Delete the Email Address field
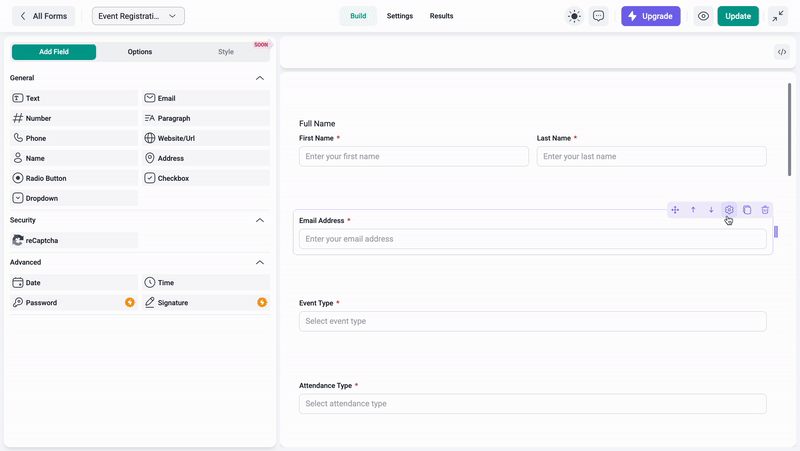The height and width of the screenshot is (451, 800). point(765,210)
